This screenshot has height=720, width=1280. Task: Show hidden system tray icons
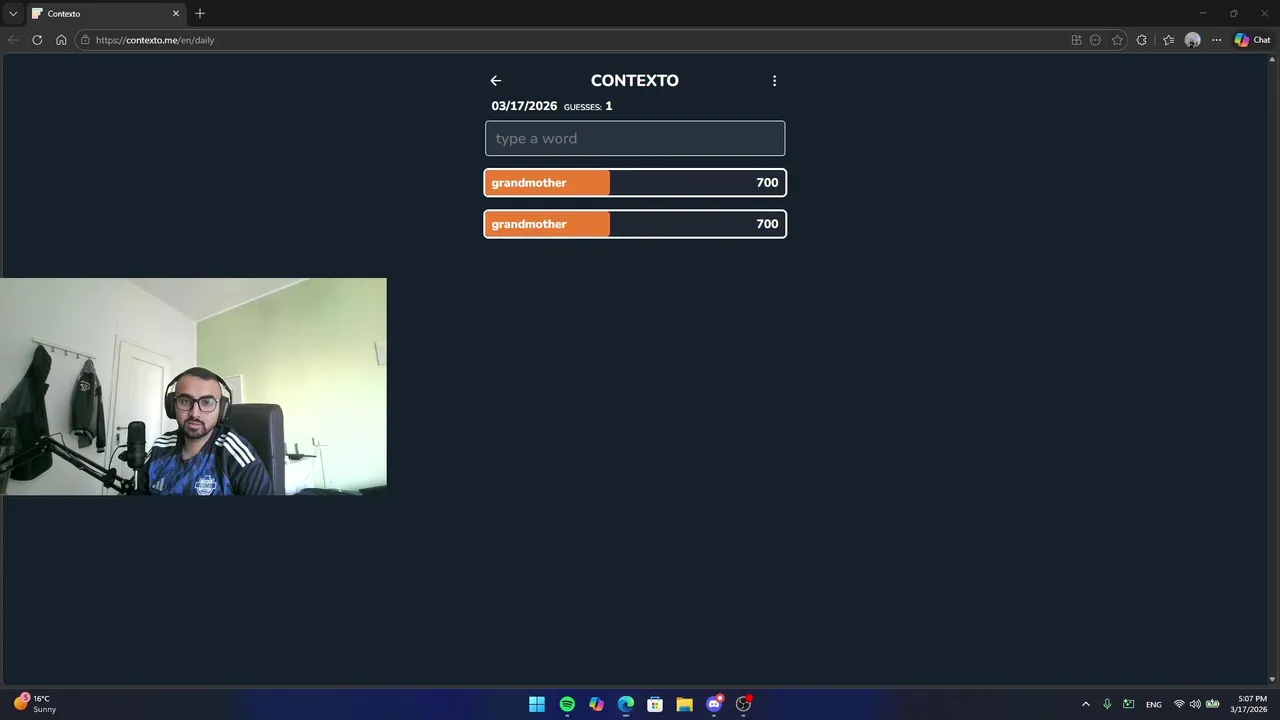pos(1086,704)
